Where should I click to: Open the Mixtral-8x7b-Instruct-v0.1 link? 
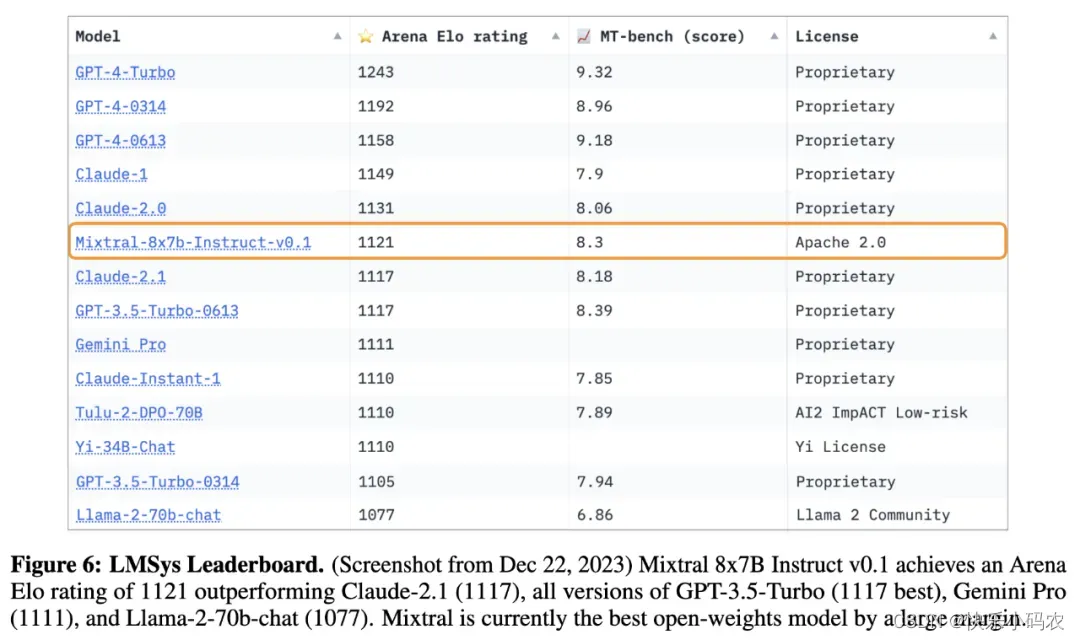click(194, 242)
